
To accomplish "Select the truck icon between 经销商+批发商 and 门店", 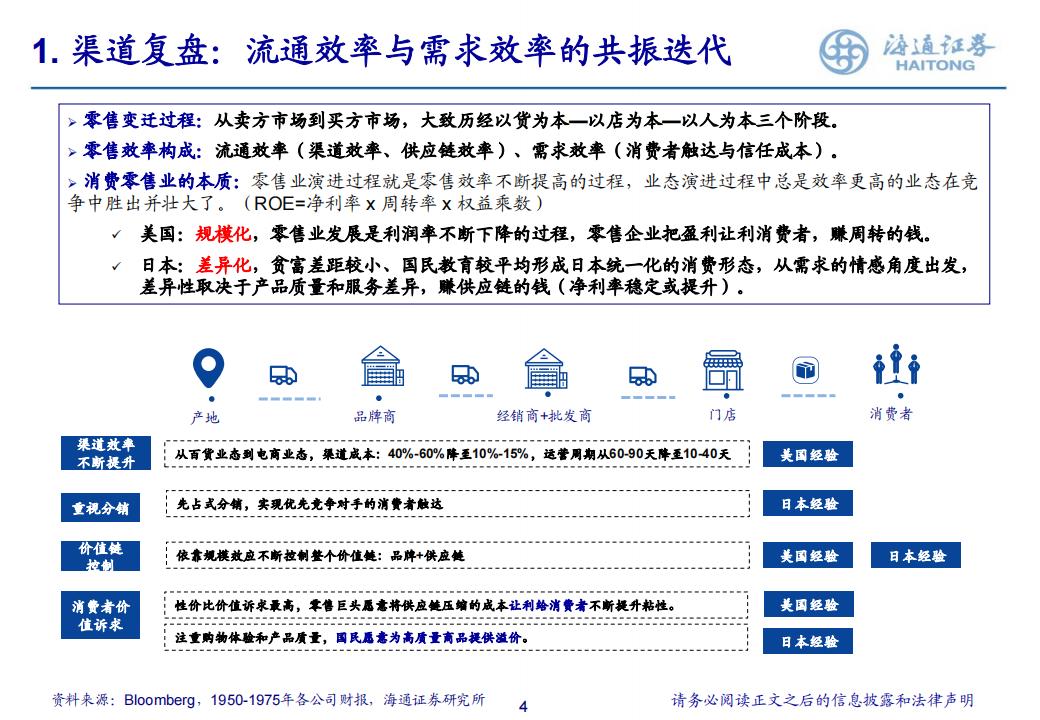I will click(643, 376).
